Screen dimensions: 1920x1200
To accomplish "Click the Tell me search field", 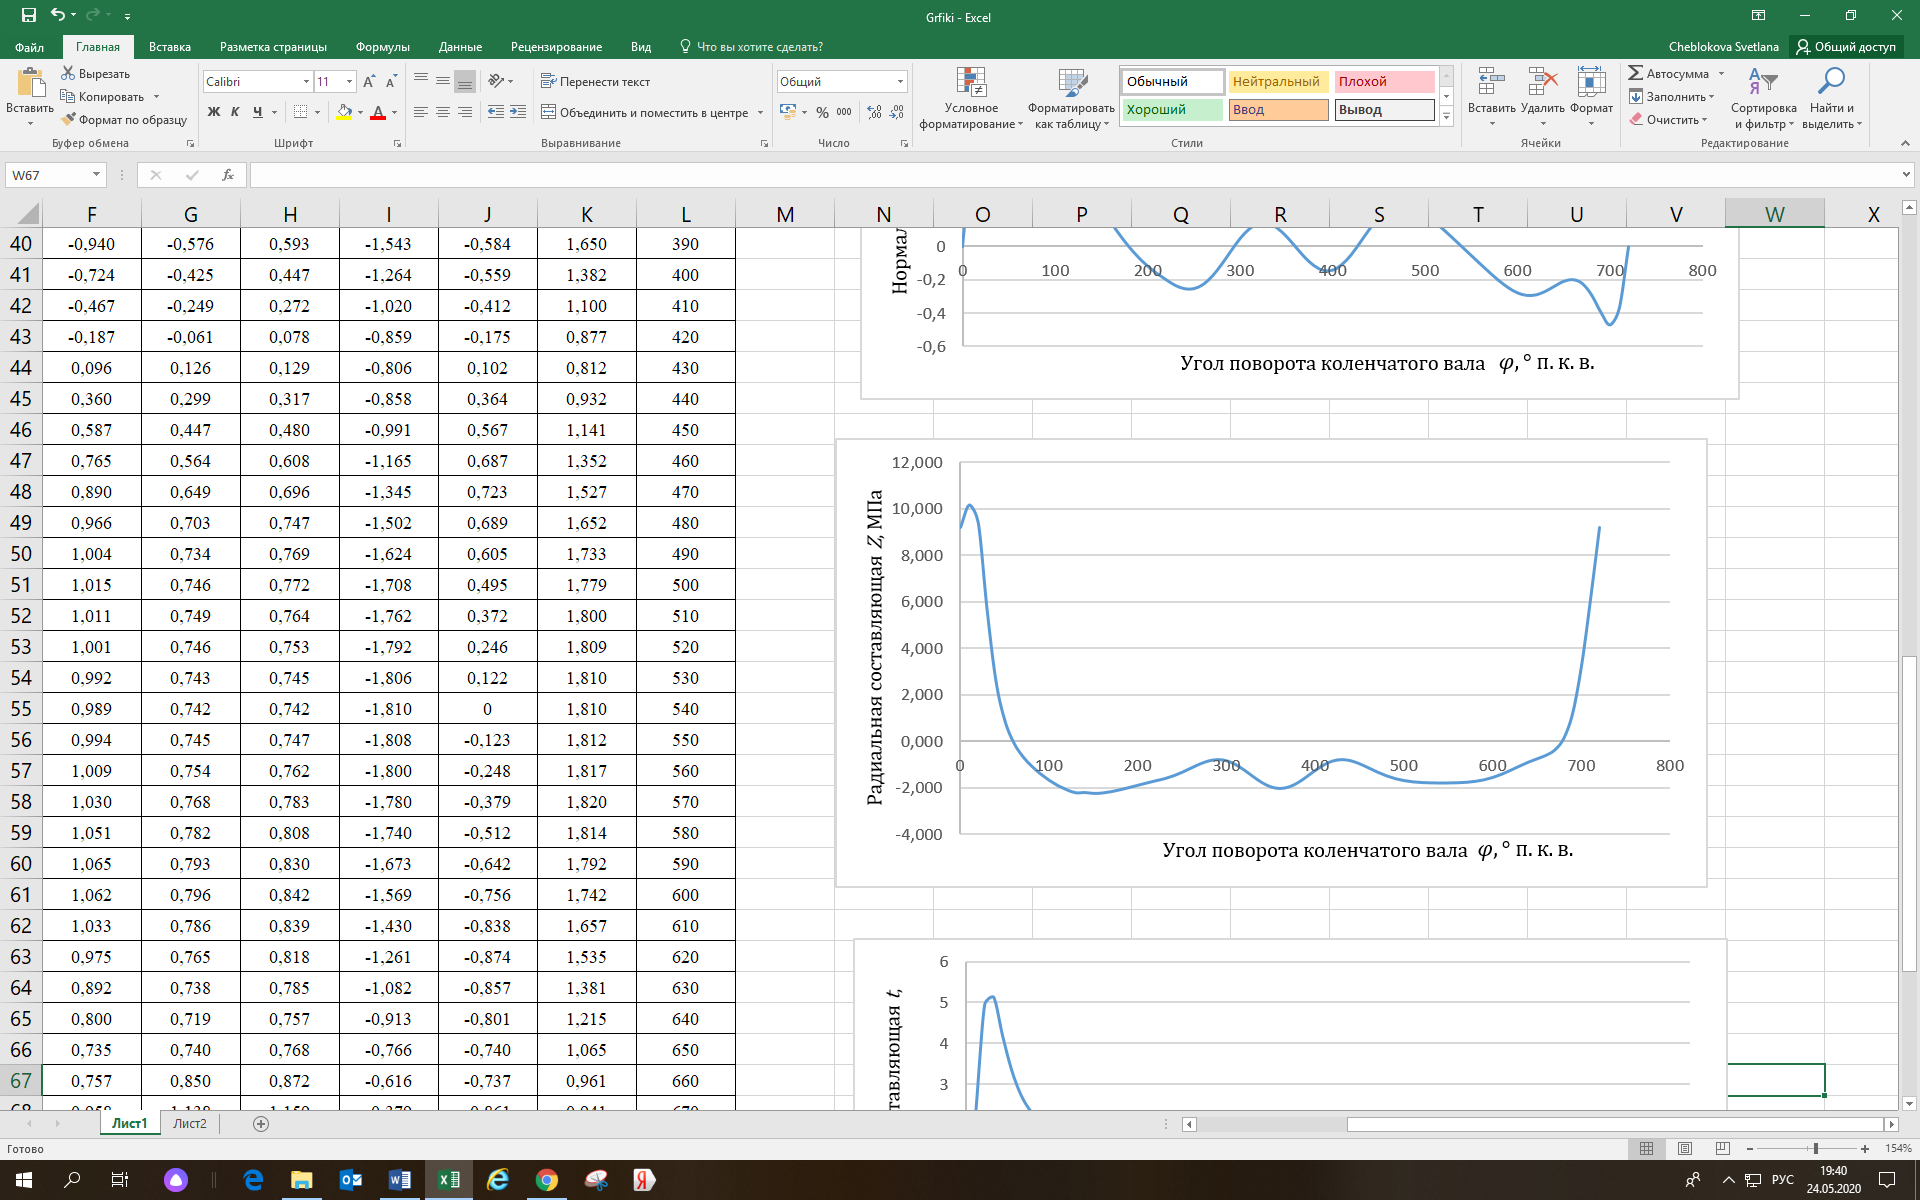I will pyautogui.click(x=752, y=47).
